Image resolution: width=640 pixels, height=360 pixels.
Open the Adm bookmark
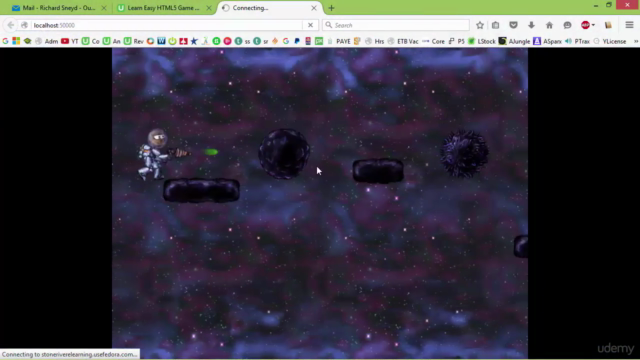click(x=47, y=41)
